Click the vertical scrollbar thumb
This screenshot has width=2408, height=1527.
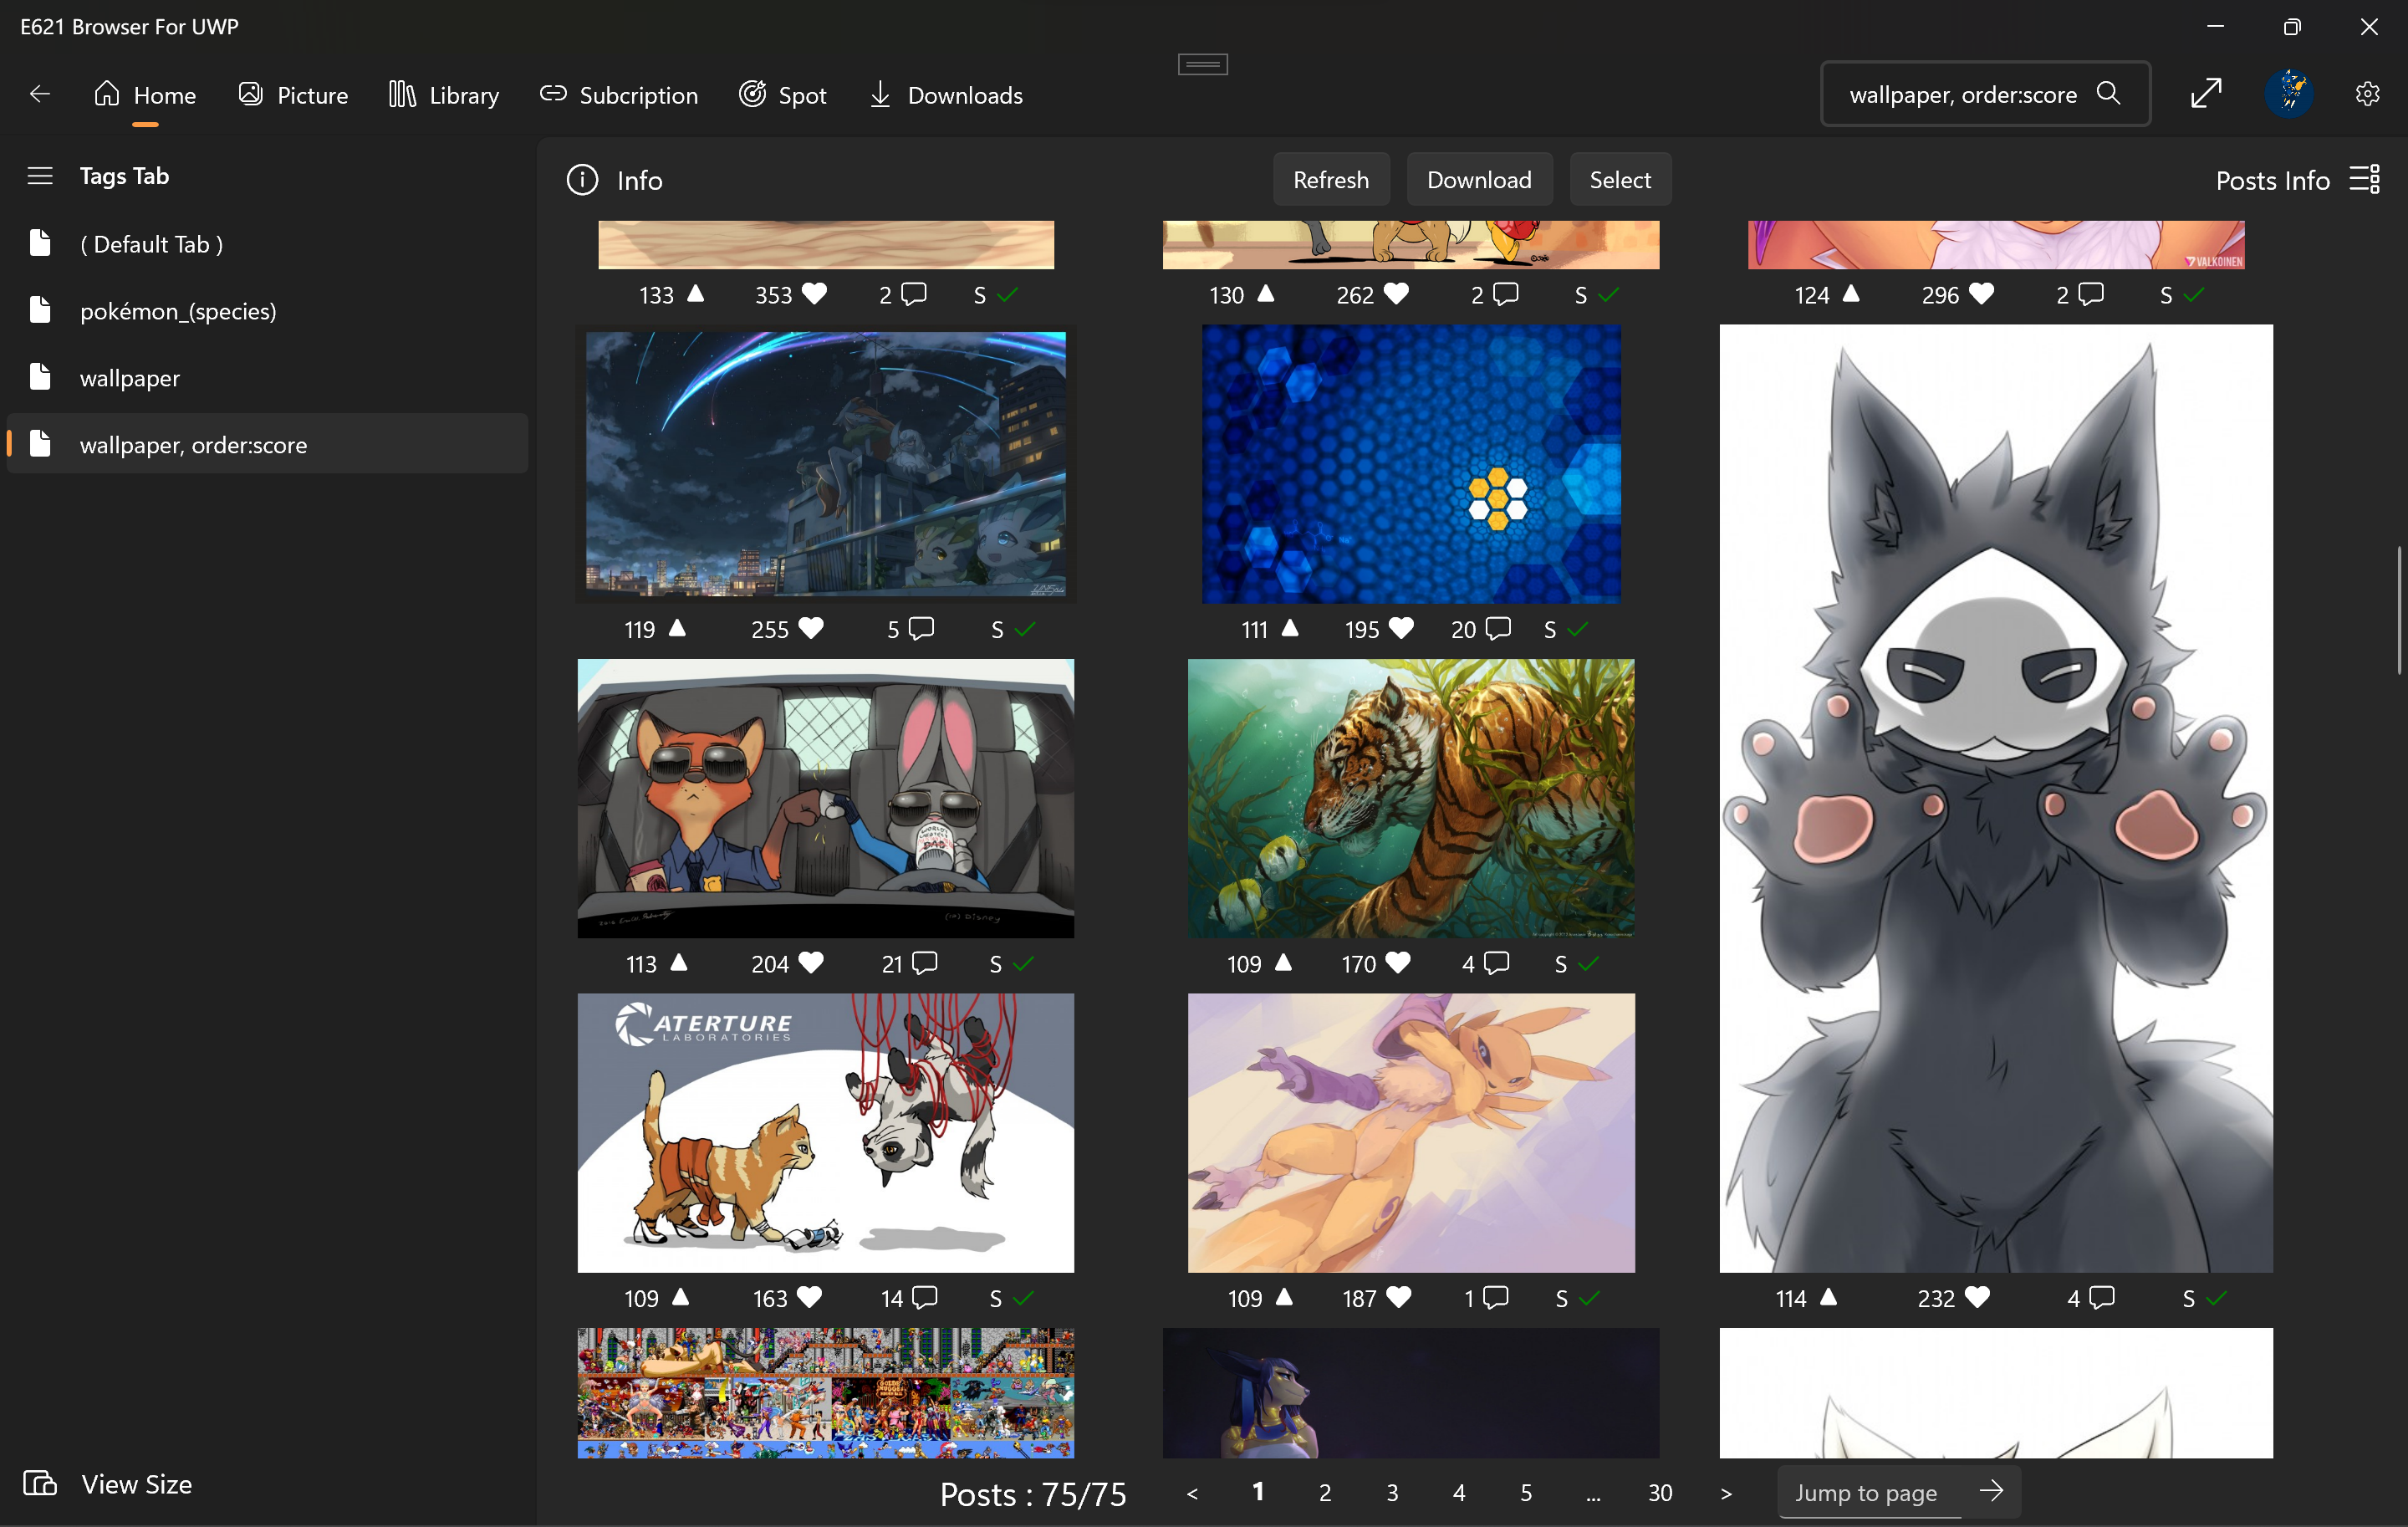coord(2398,610)
